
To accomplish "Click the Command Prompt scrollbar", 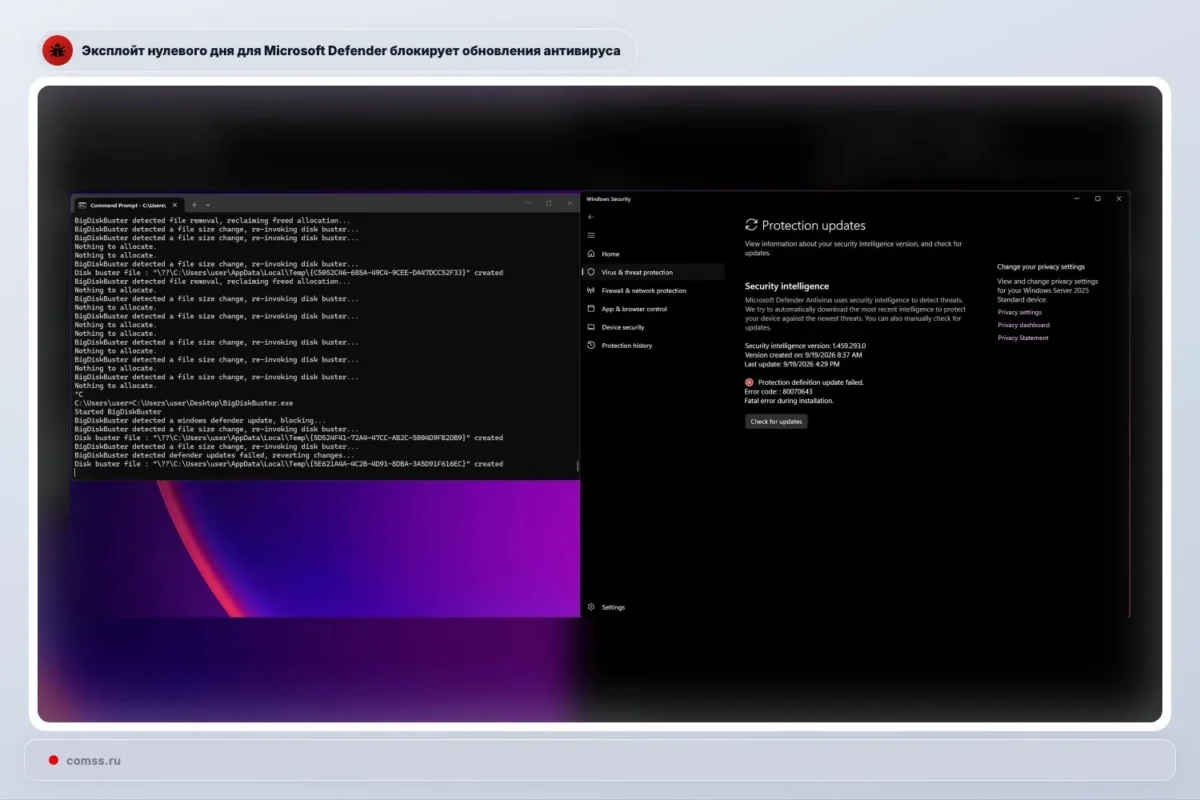I will point(577,466).
